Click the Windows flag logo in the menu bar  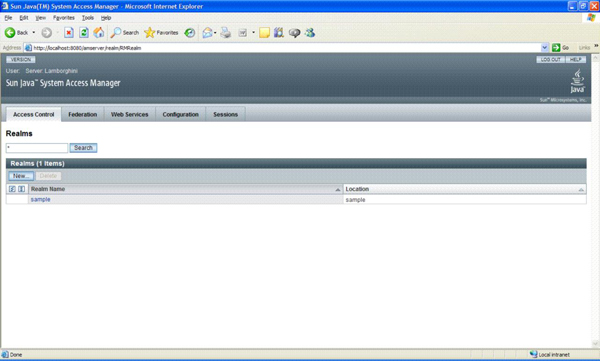click(591, 18)
